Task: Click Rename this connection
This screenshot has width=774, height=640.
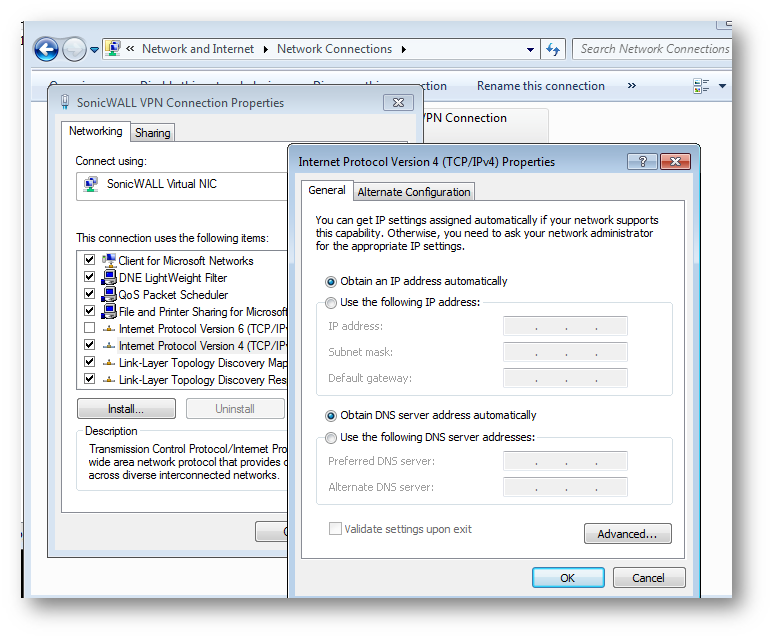Action: (541, 86)
